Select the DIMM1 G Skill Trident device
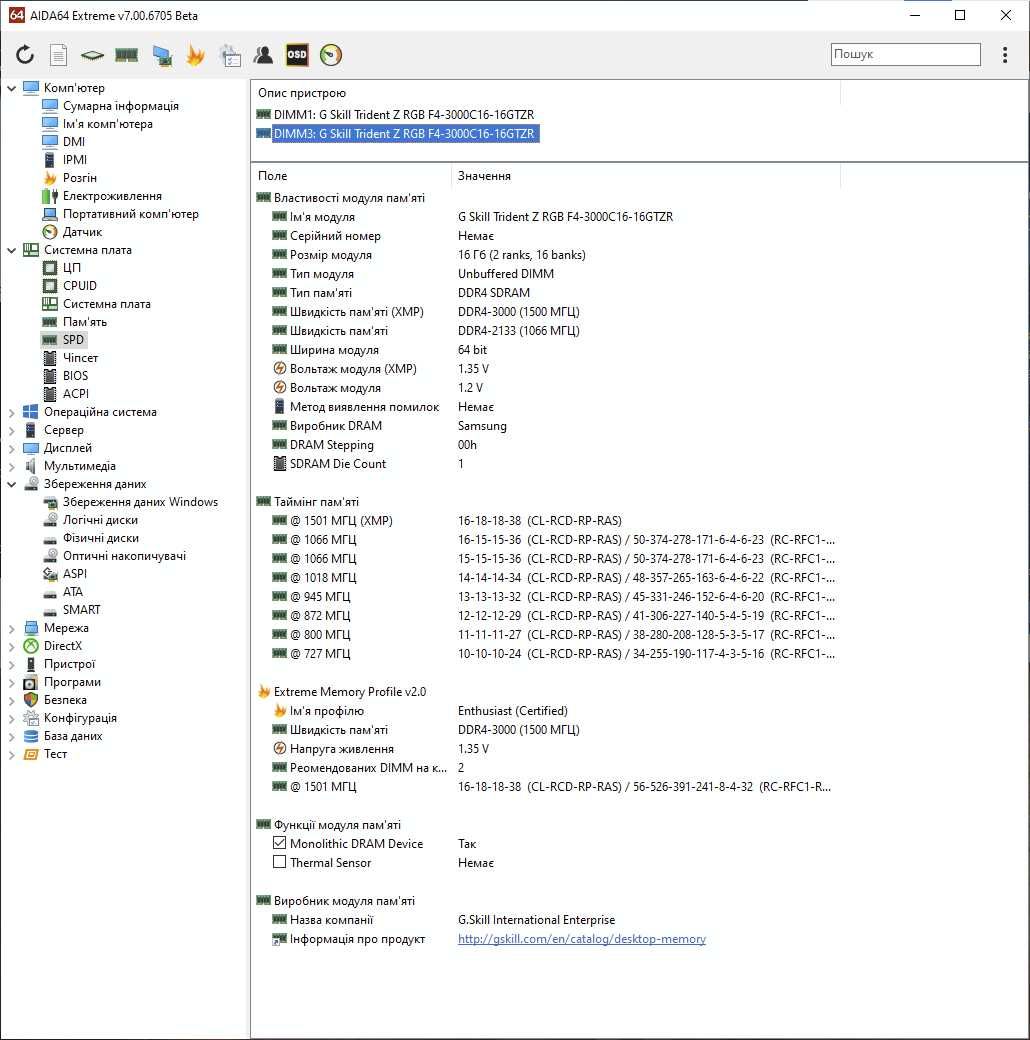Viewport: 1030px width, 1040px height. tap(403, 115)
